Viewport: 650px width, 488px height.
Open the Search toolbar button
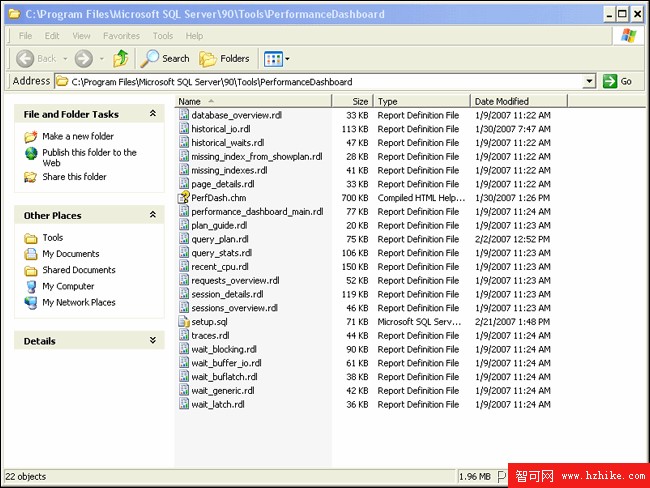point(165,58)
